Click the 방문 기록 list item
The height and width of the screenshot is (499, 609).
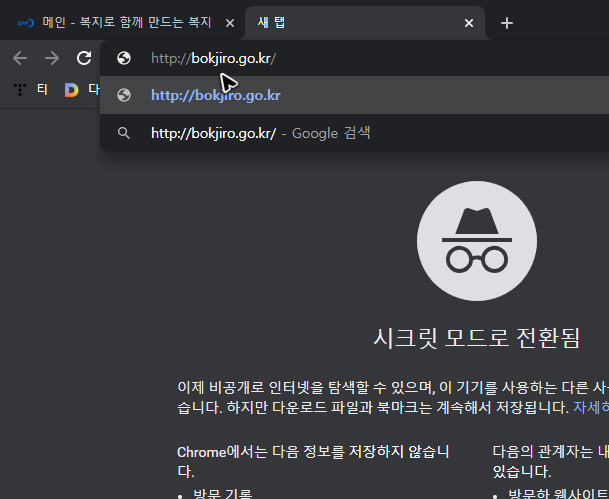point(223,494)
